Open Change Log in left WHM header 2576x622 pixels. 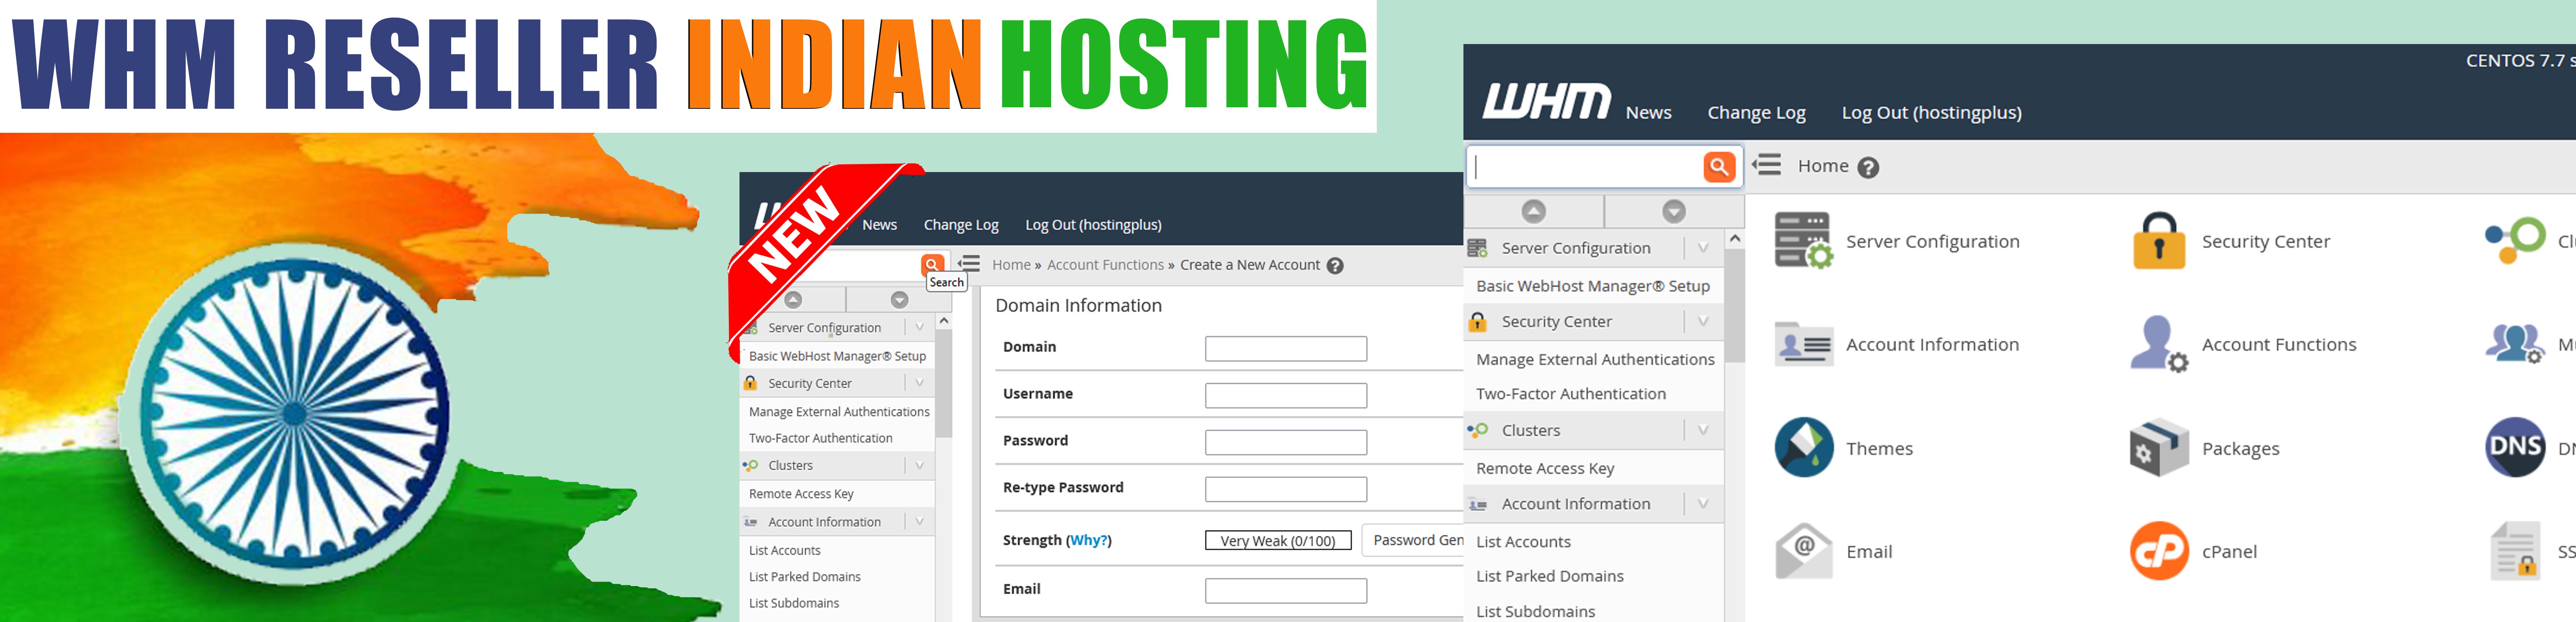pyautogui.click(x=961, y=225)
